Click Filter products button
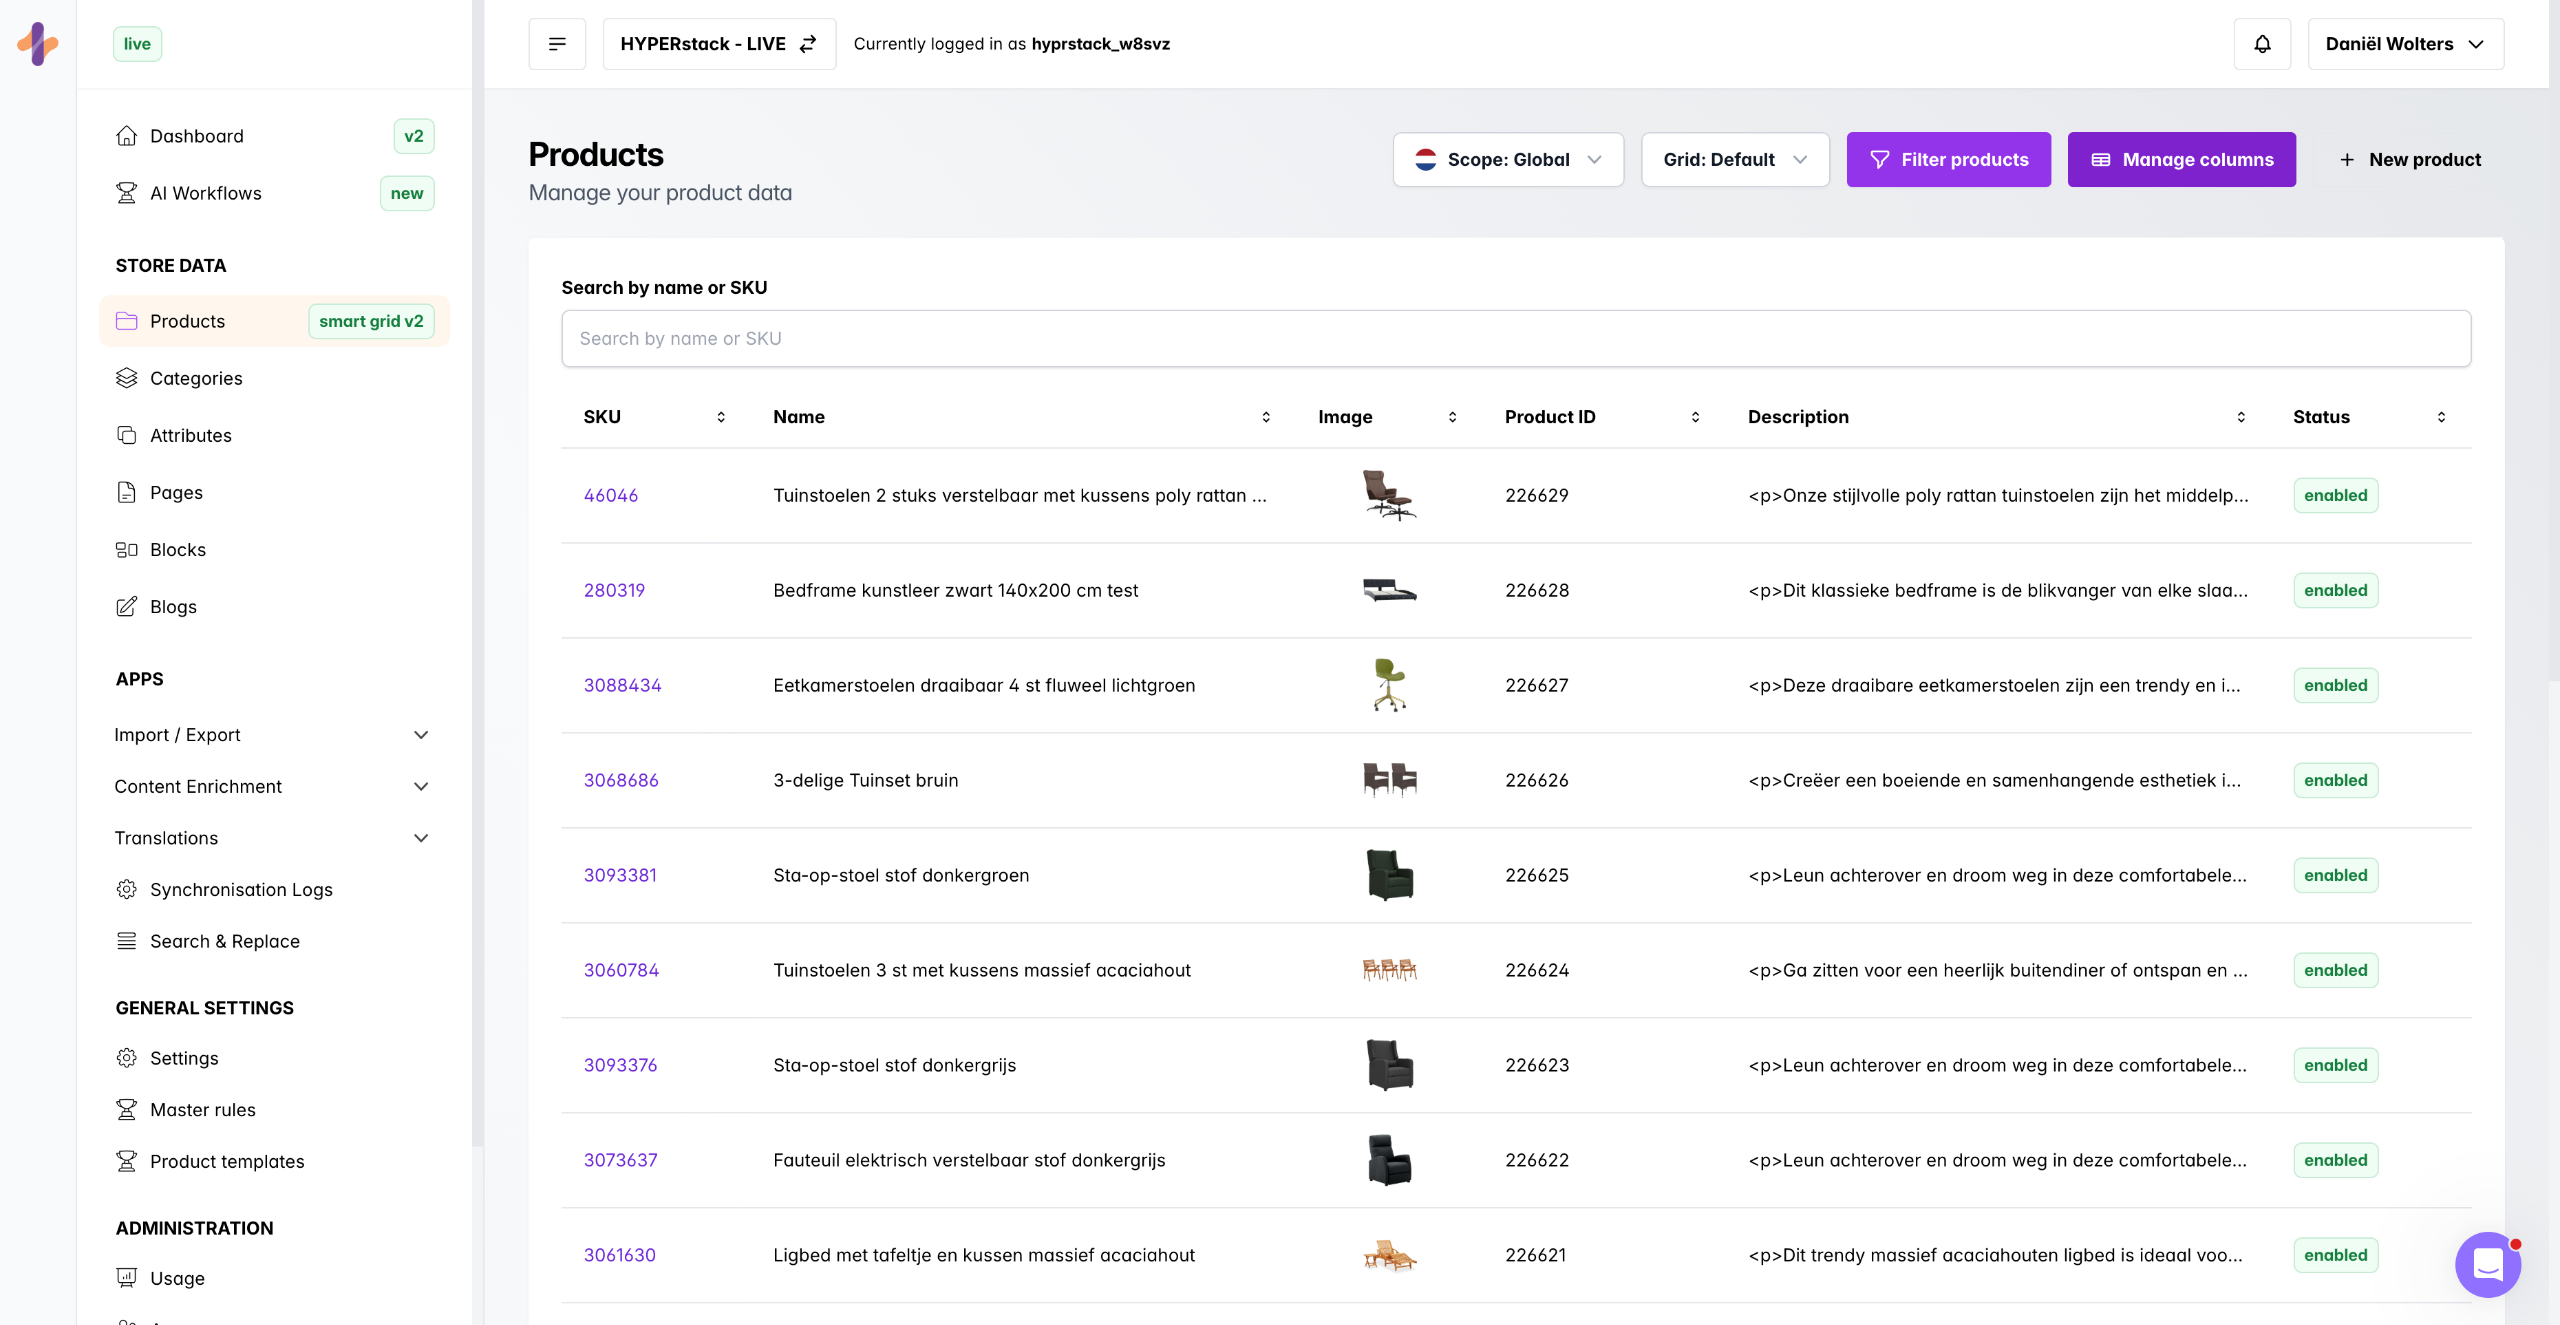The width and height of the screenshot is (2560, 1325). [1948, 160]
